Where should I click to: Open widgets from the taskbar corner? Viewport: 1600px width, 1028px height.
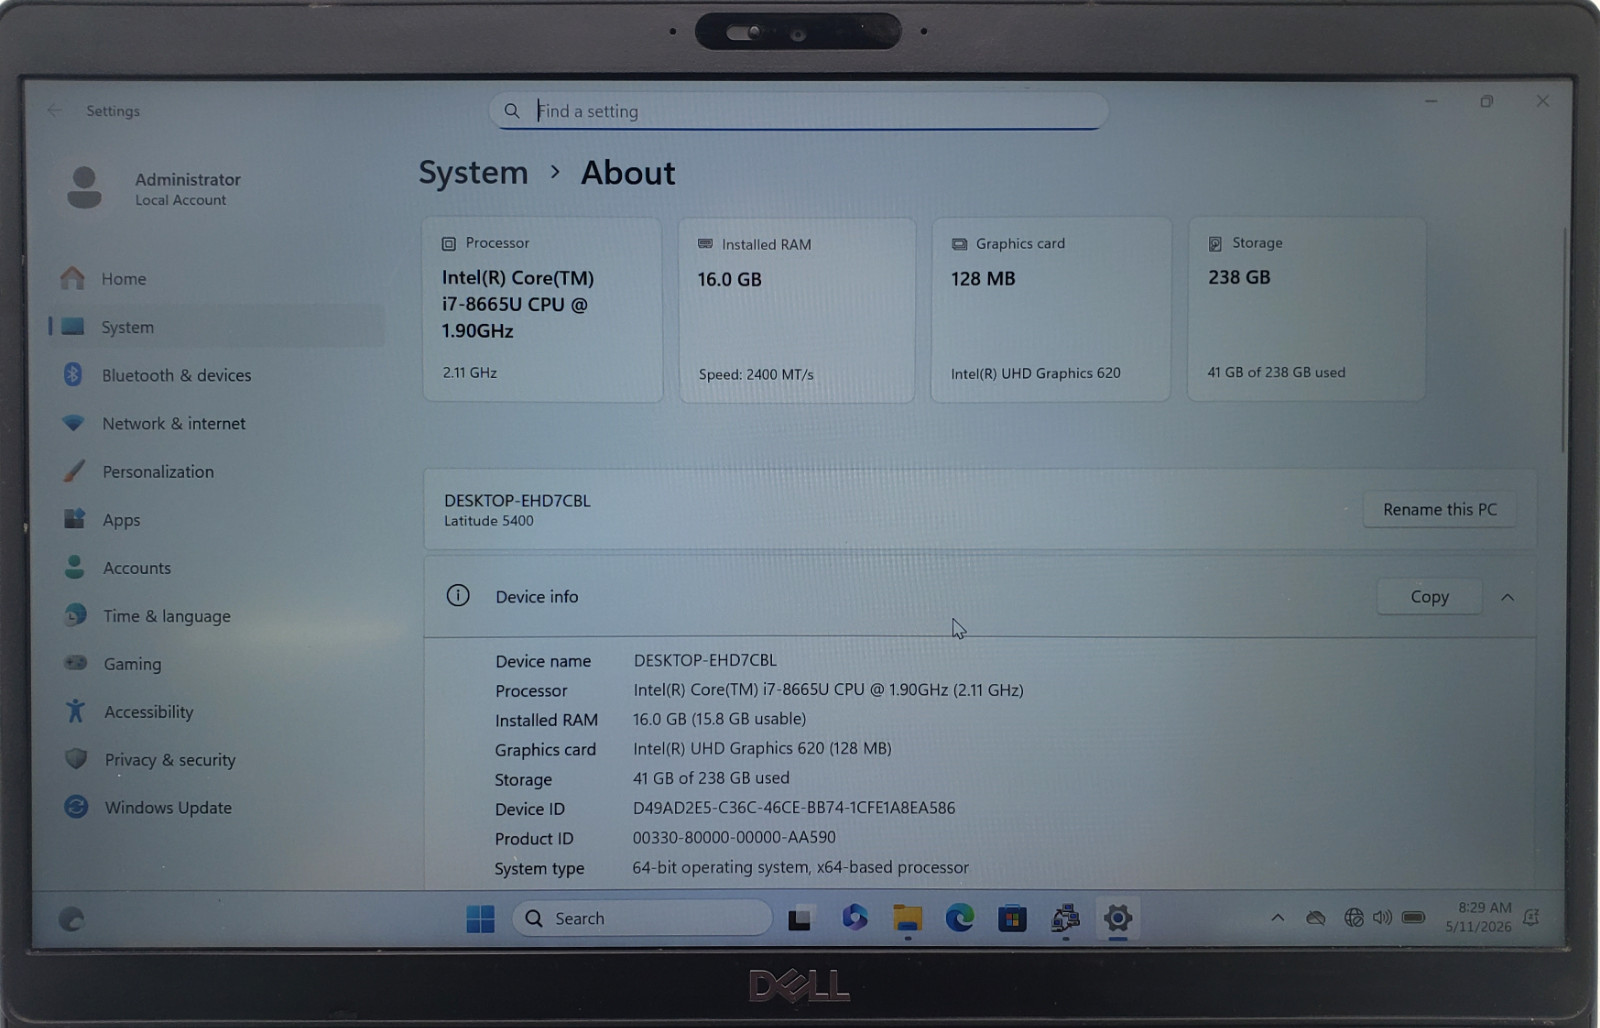[71, 919]
